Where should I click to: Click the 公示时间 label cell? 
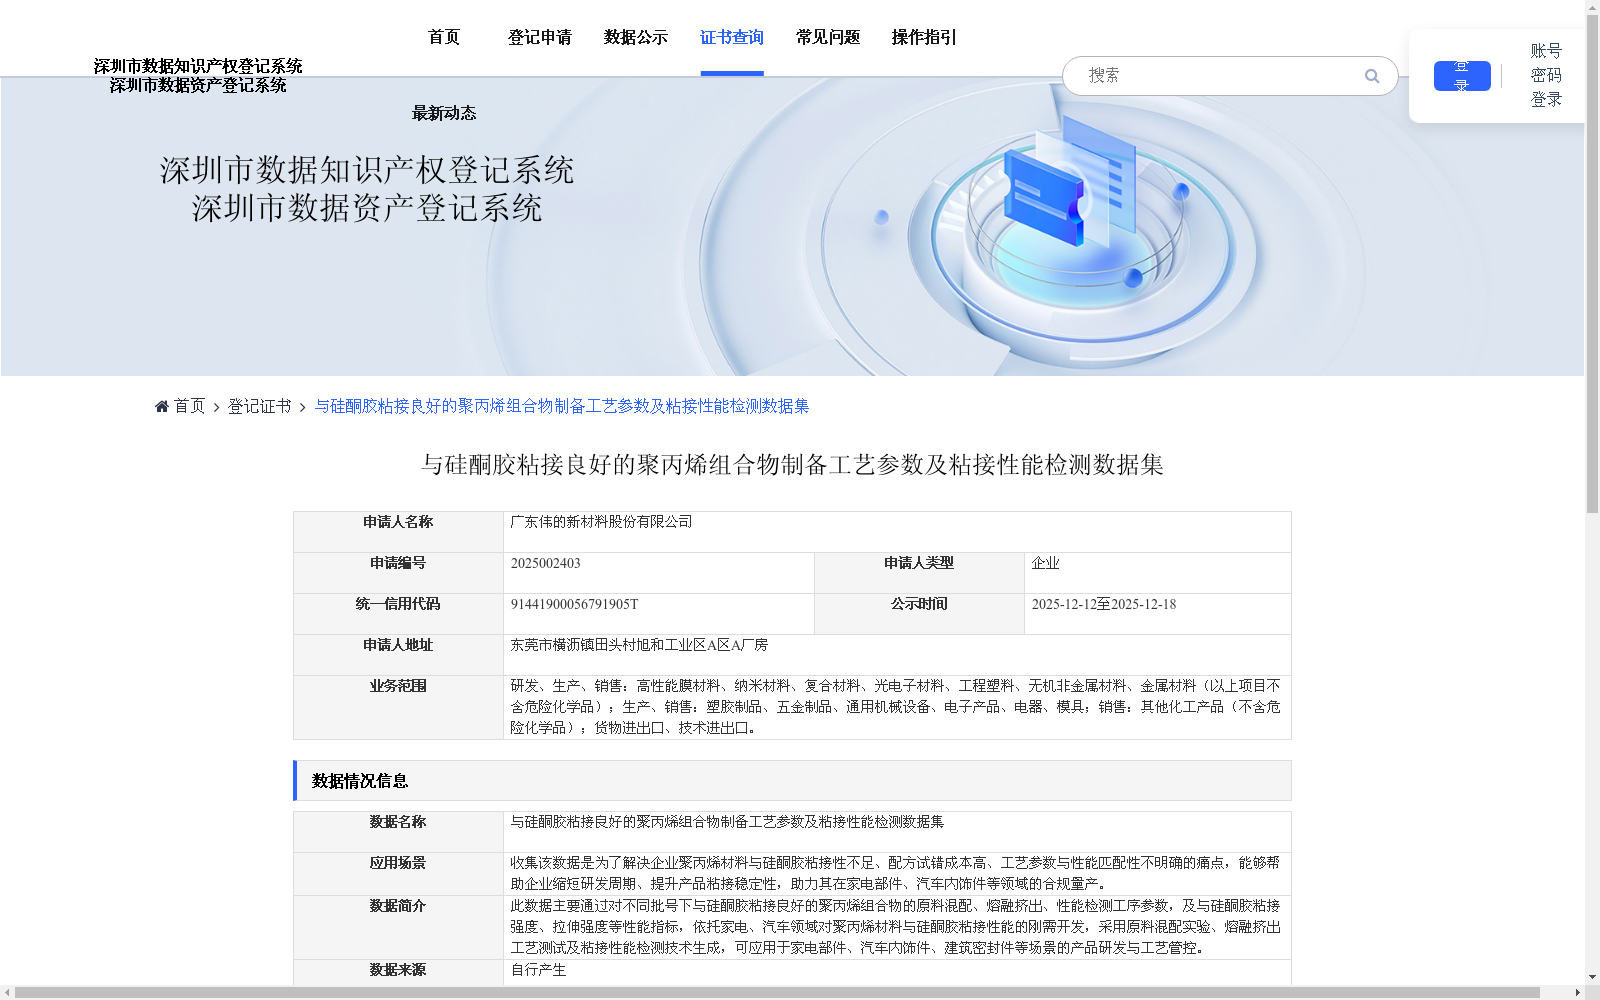(919, 614)
